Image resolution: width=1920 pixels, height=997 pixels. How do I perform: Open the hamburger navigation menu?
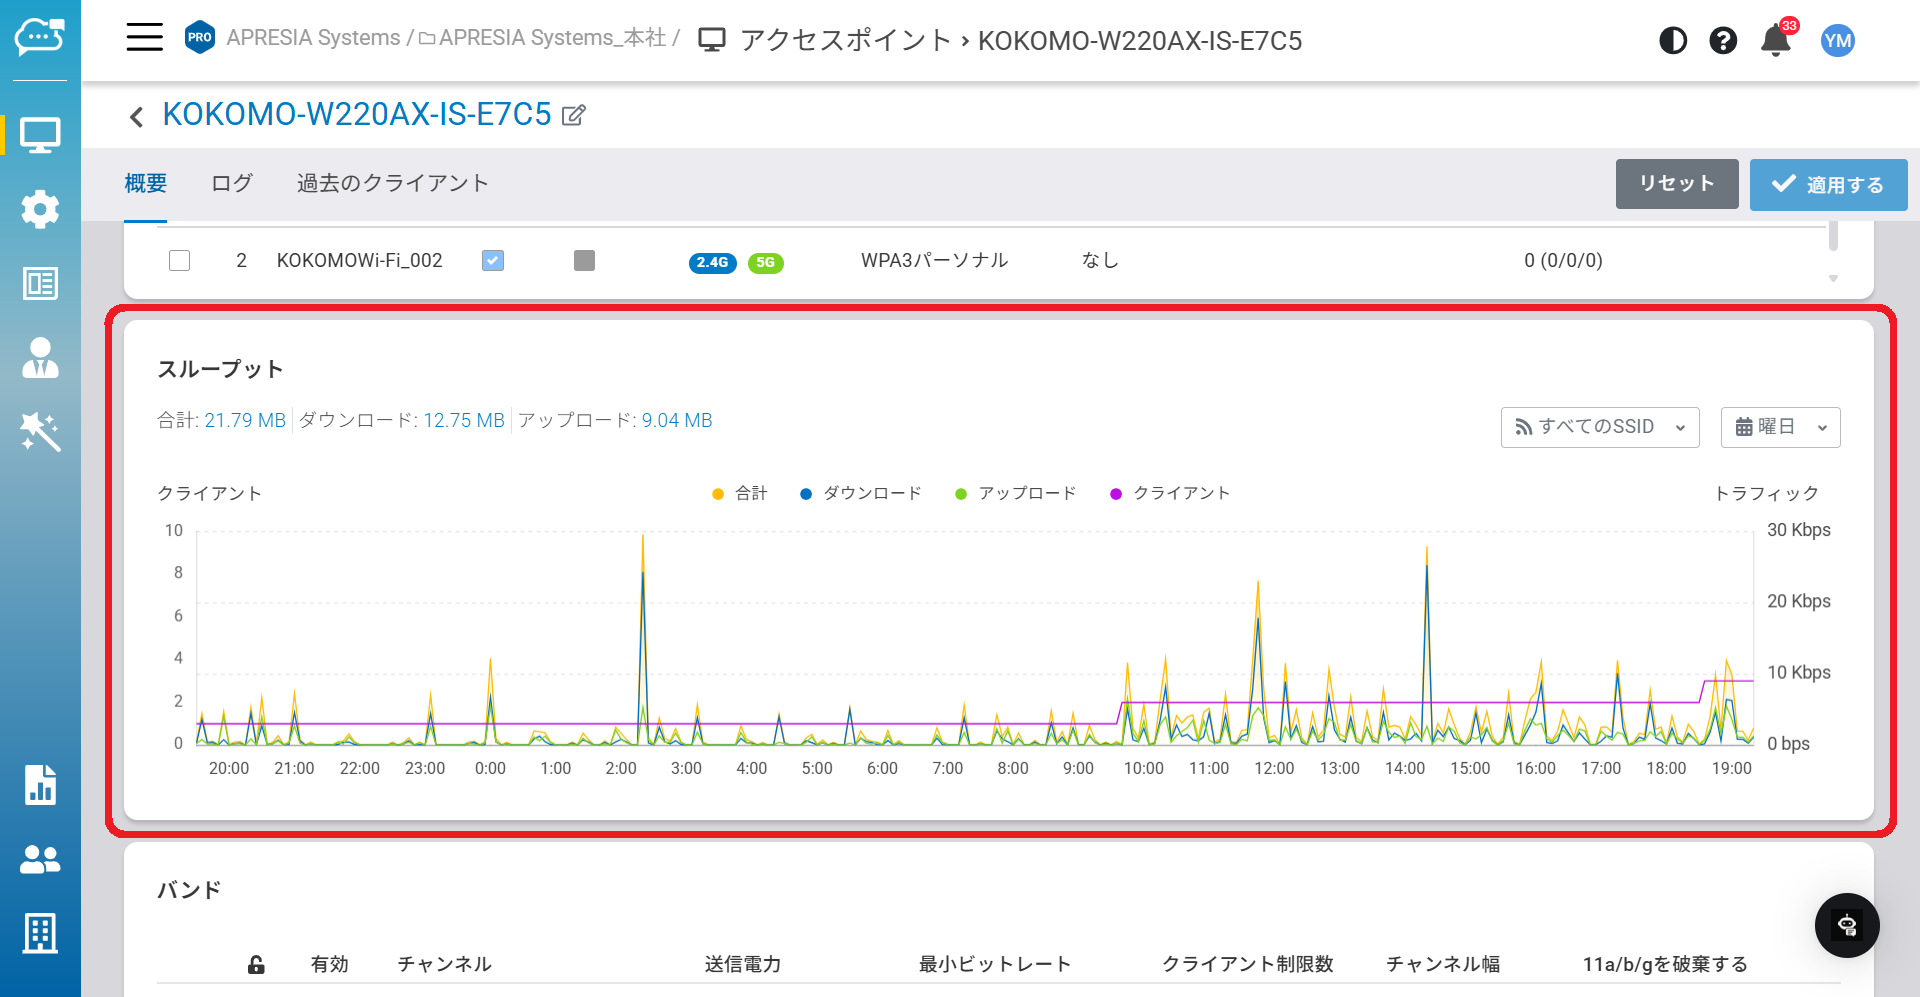tap(144, 38)
